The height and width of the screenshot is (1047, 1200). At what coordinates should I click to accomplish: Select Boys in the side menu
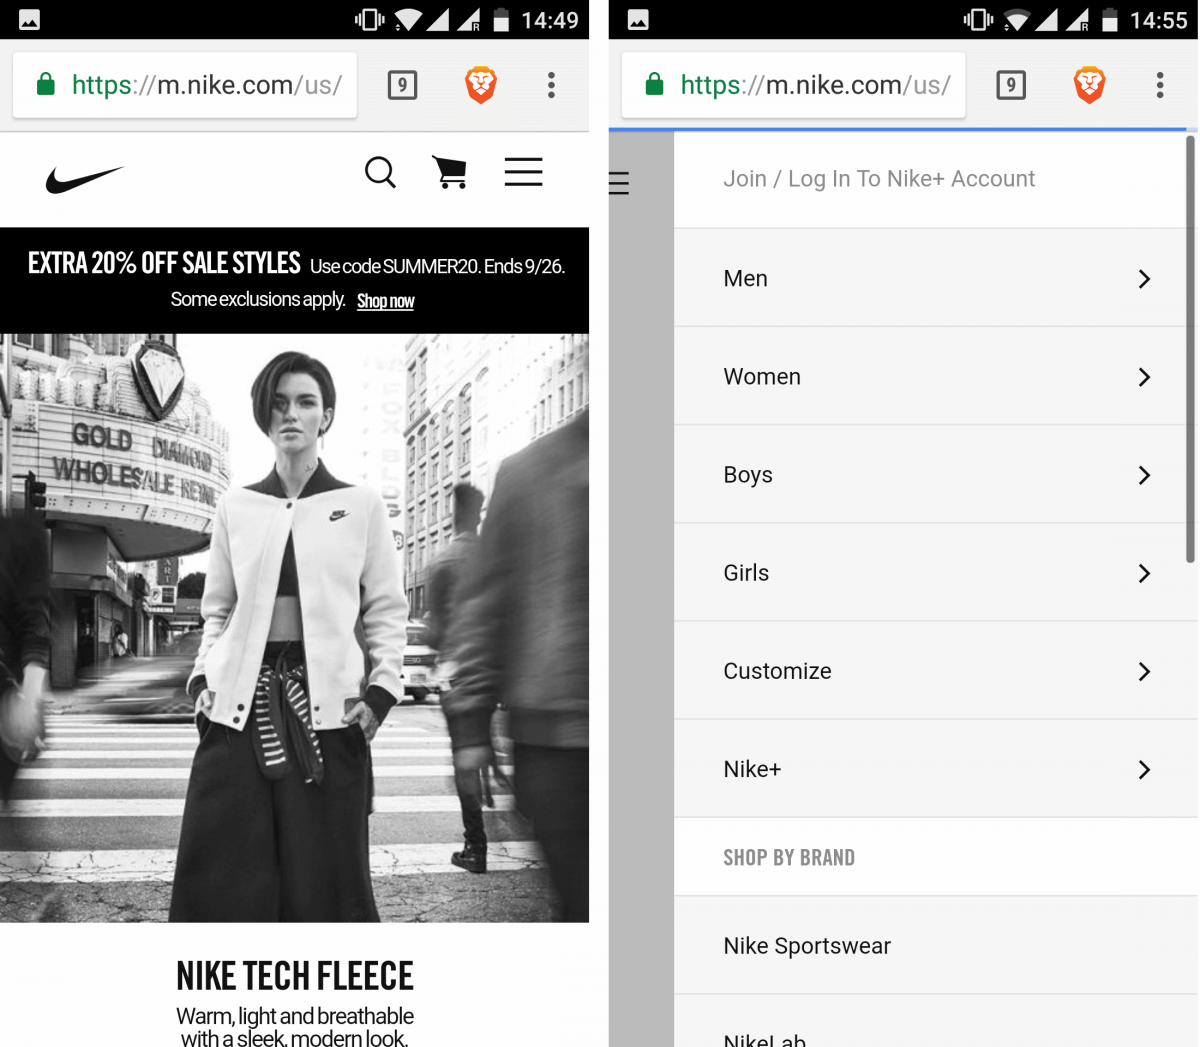pyautogui.click(x=748, y=475)
